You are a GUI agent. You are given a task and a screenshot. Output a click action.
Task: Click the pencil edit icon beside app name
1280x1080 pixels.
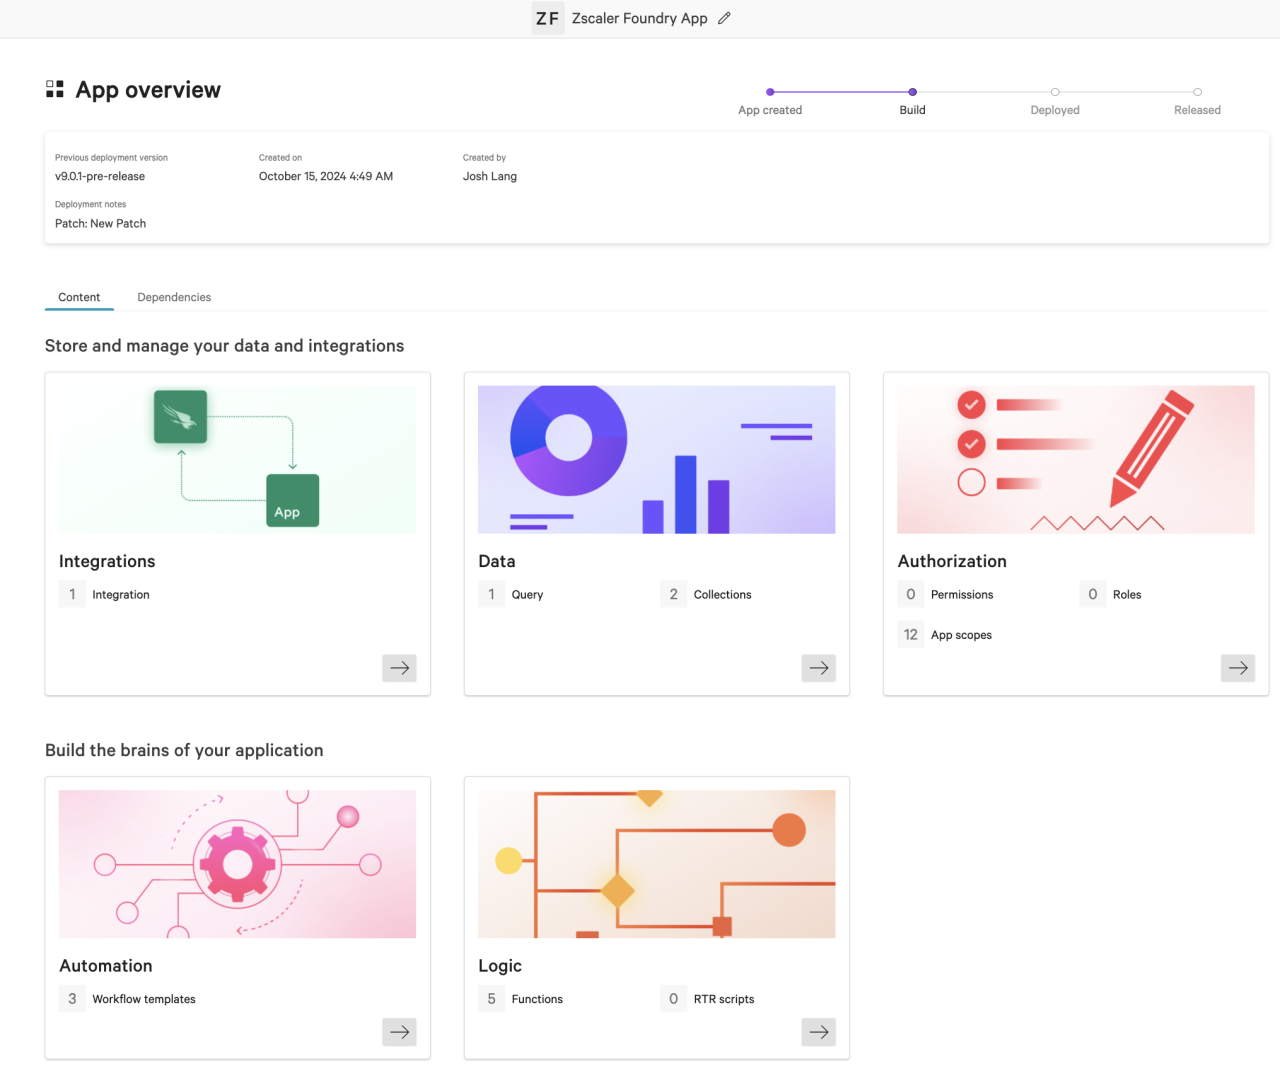724,18
